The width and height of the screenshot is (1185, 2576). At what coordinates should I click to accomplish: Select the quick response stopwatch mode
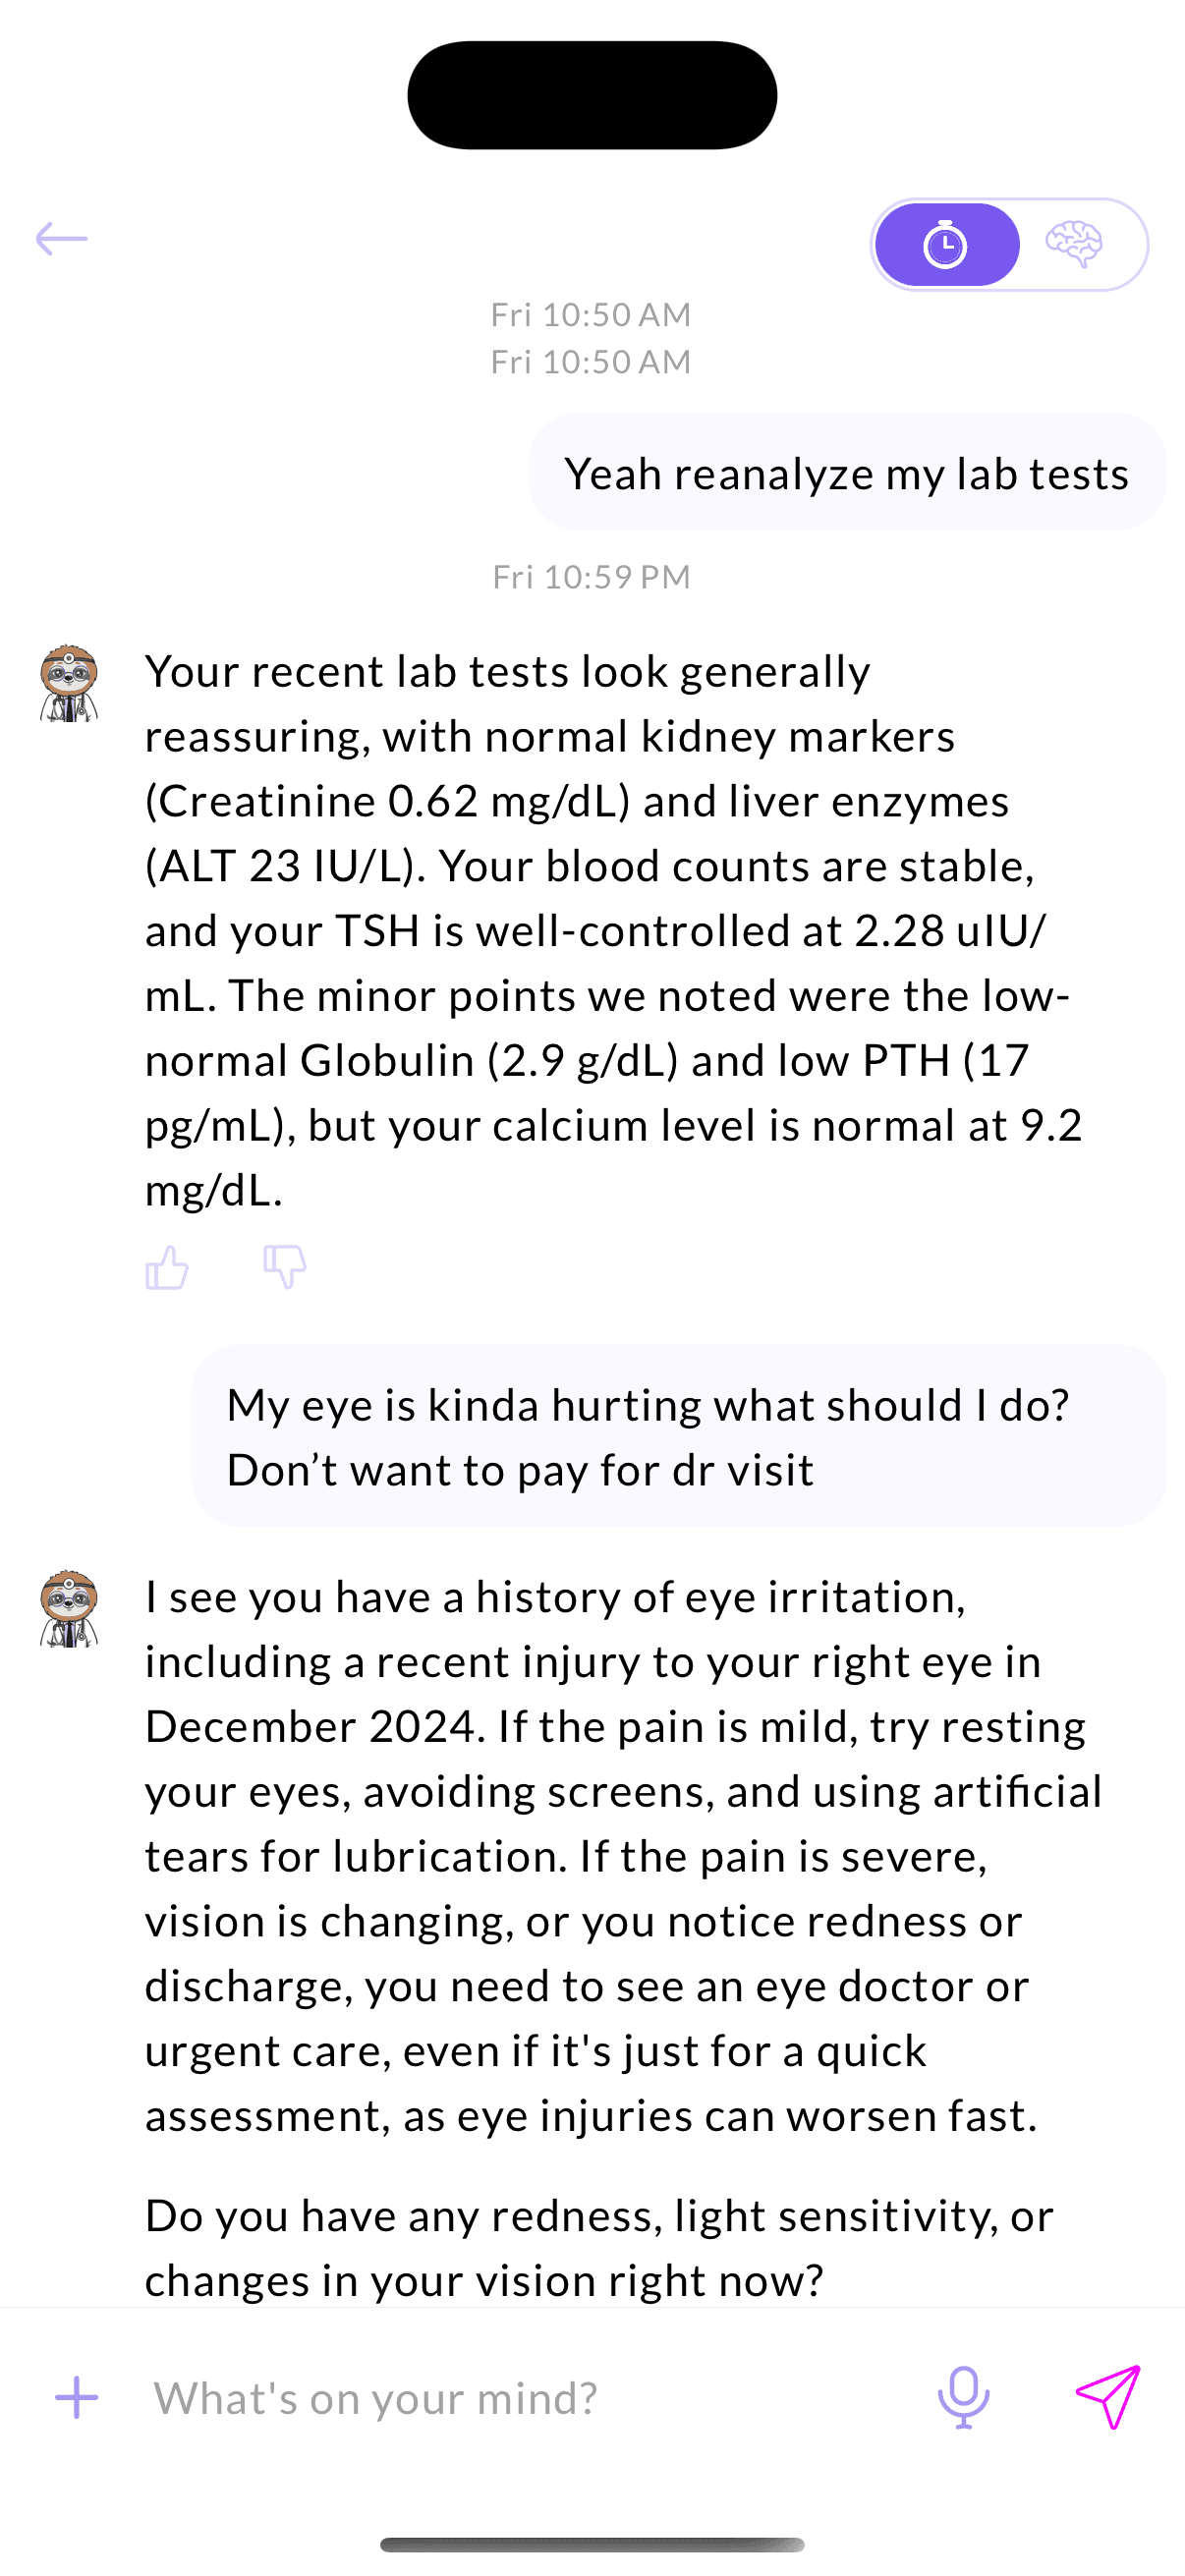point(945,243)
